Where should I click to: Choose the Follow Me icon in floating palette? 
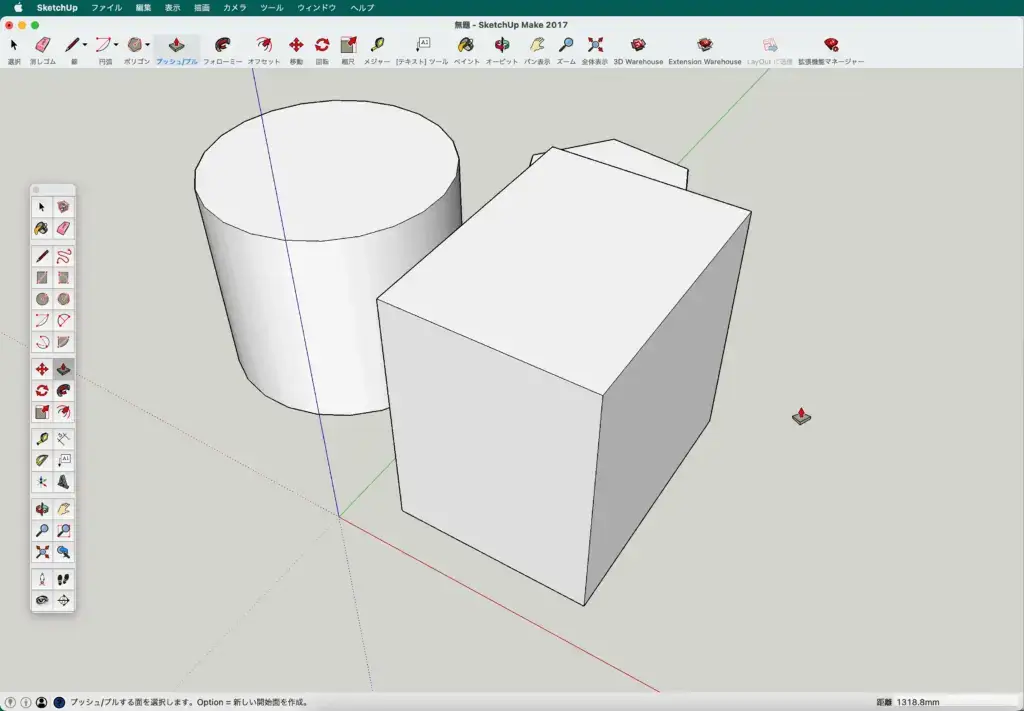click(63, 390)
